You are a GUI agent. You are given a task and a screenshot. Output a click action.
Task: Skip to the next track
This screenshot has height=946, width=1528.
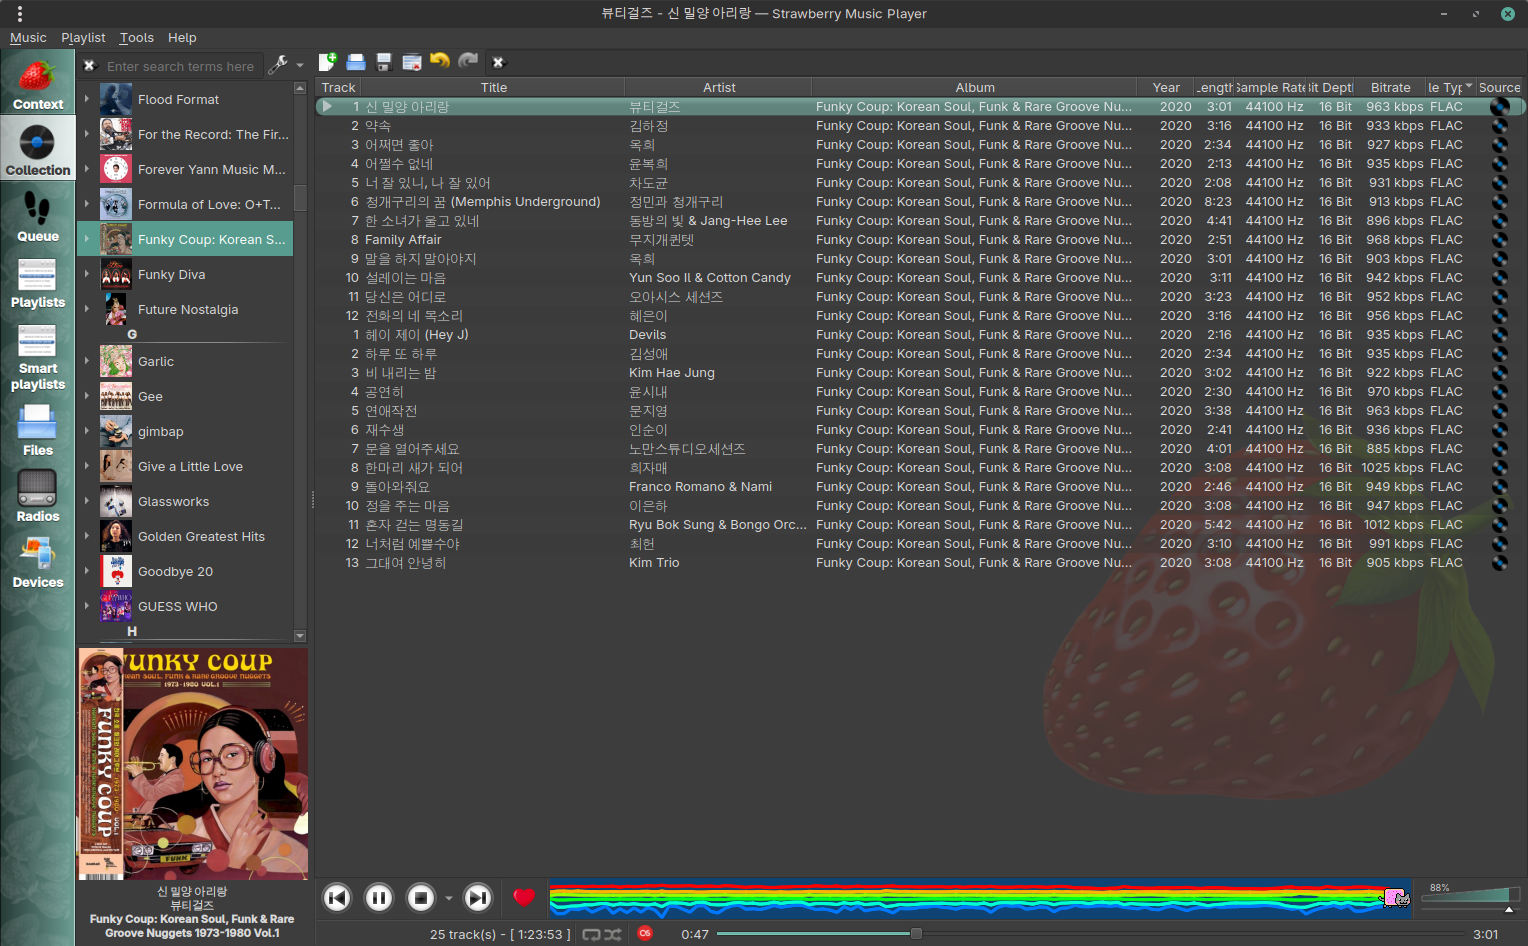point(478,898)
